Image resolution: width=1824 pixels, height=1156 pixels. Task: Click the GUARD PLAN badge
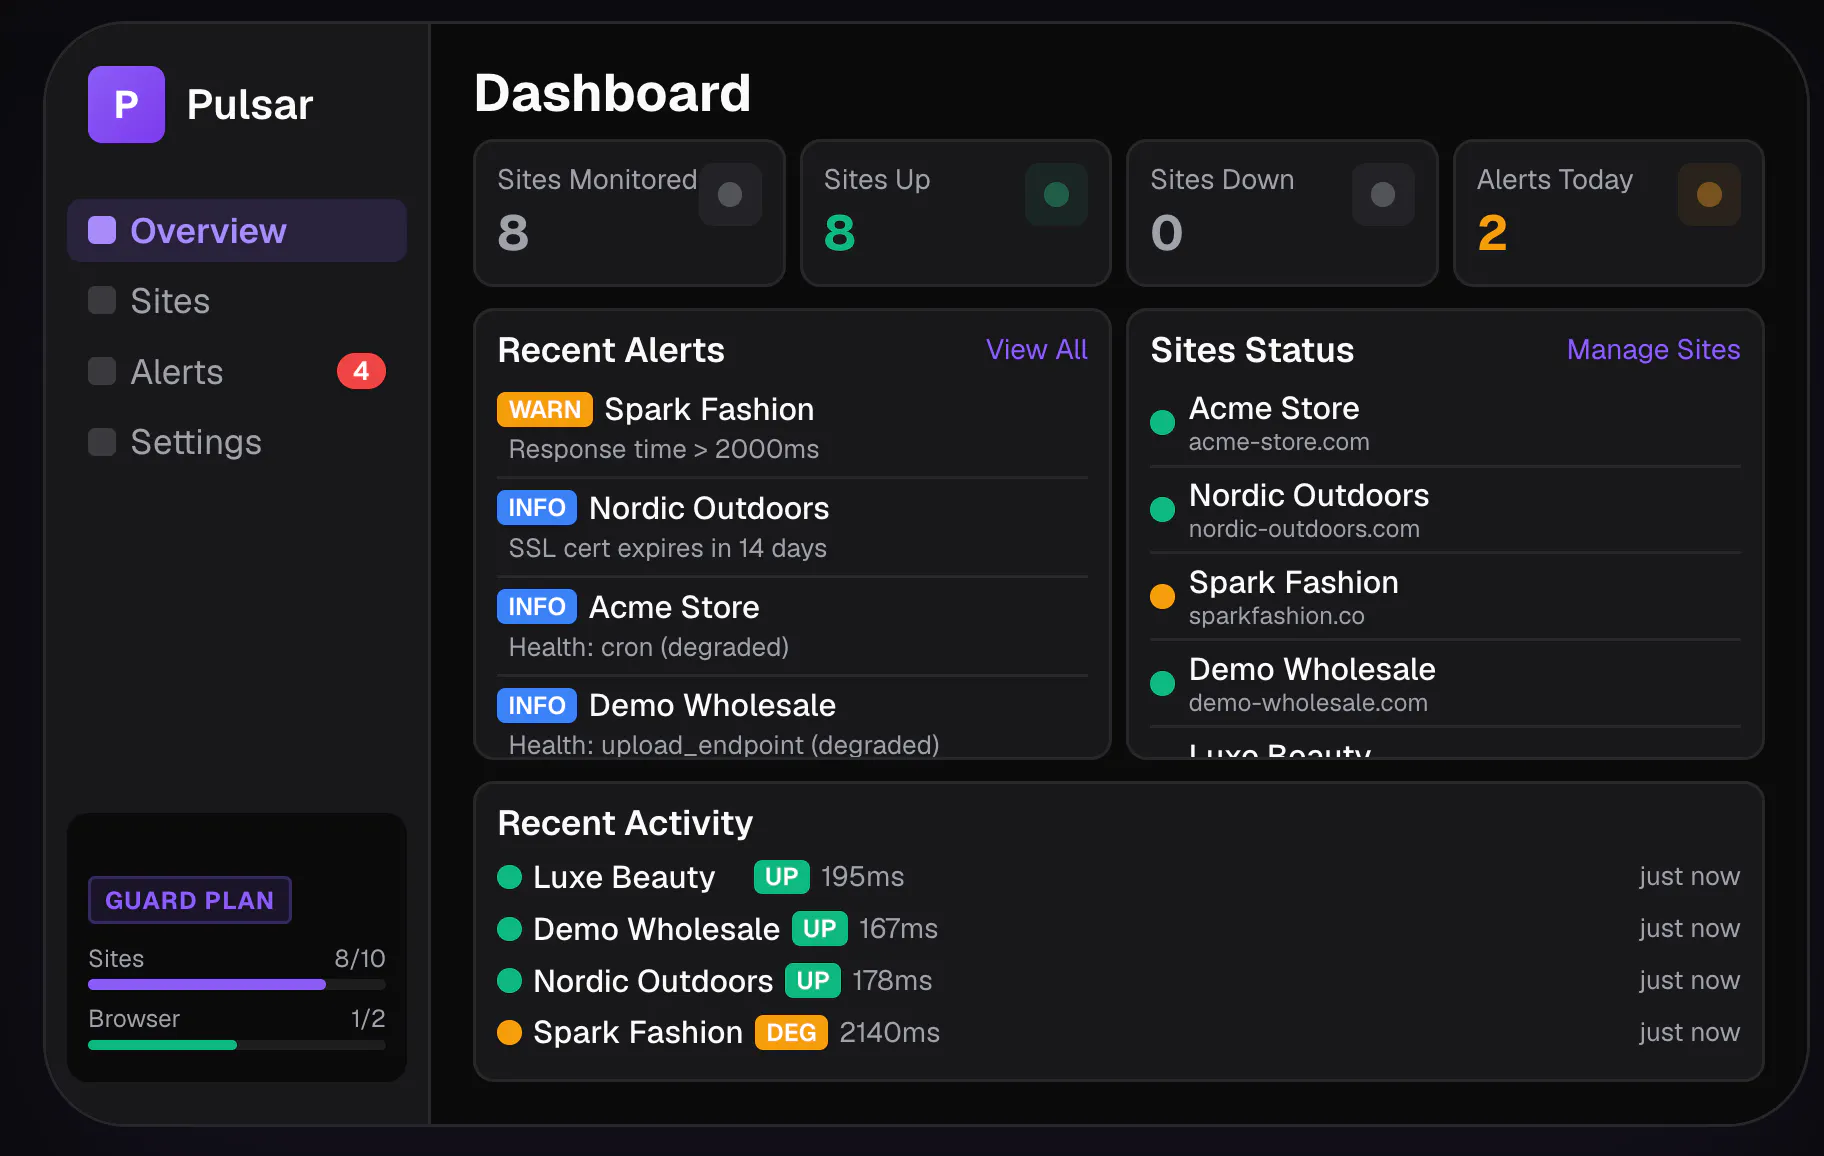(190, 900)
